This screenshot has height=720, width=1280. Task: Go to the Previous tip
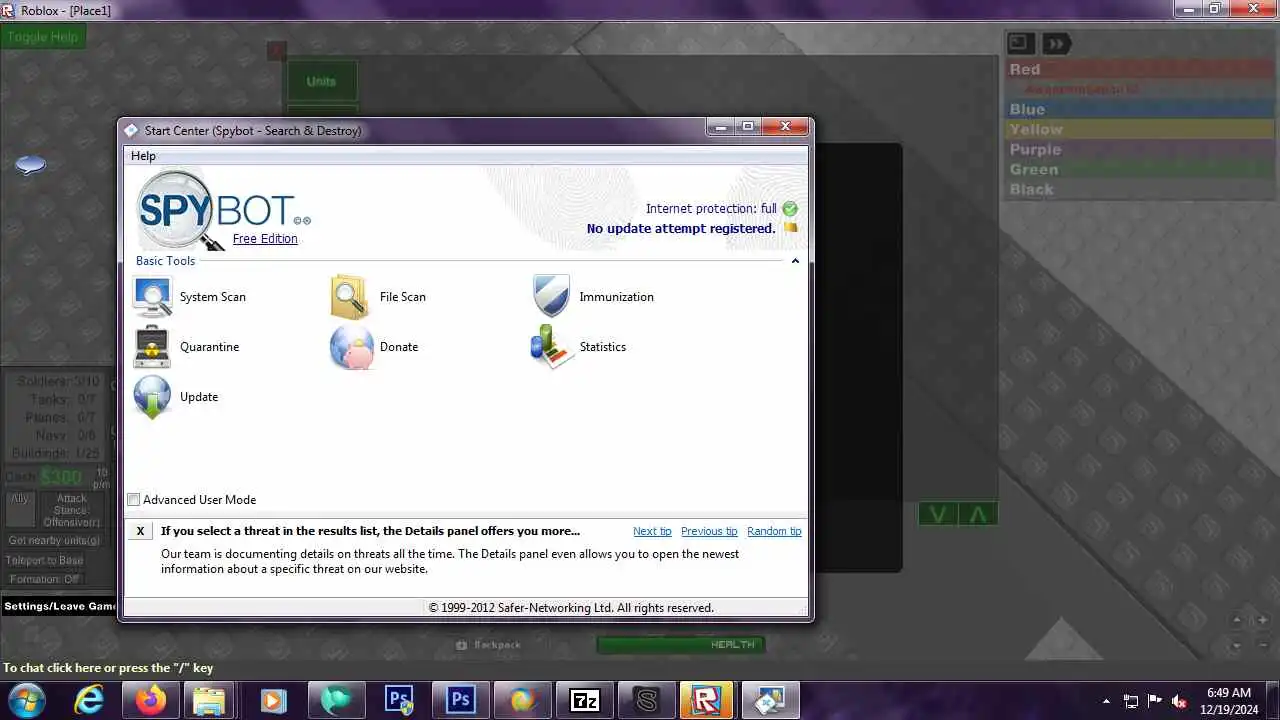tap(709, 531)
